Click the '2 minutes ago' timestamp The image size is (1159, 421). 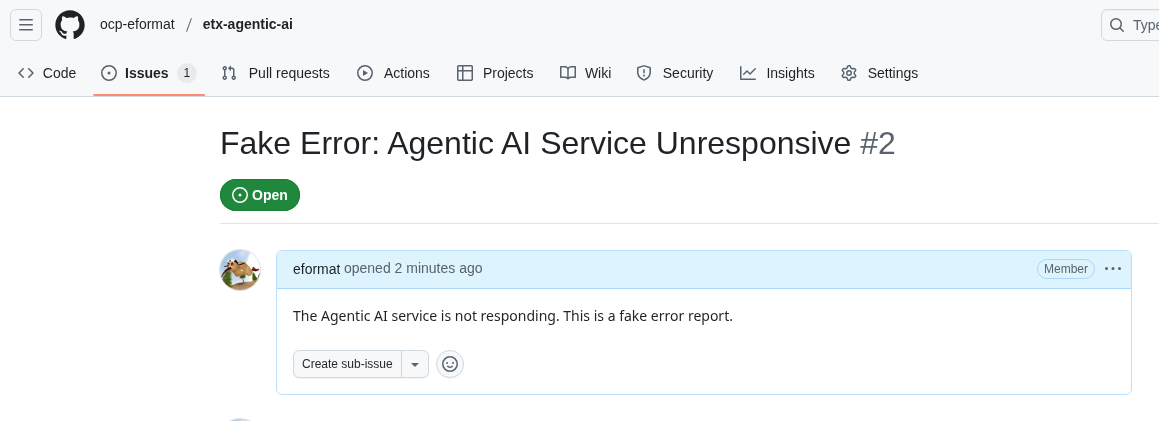pos(438,268)
